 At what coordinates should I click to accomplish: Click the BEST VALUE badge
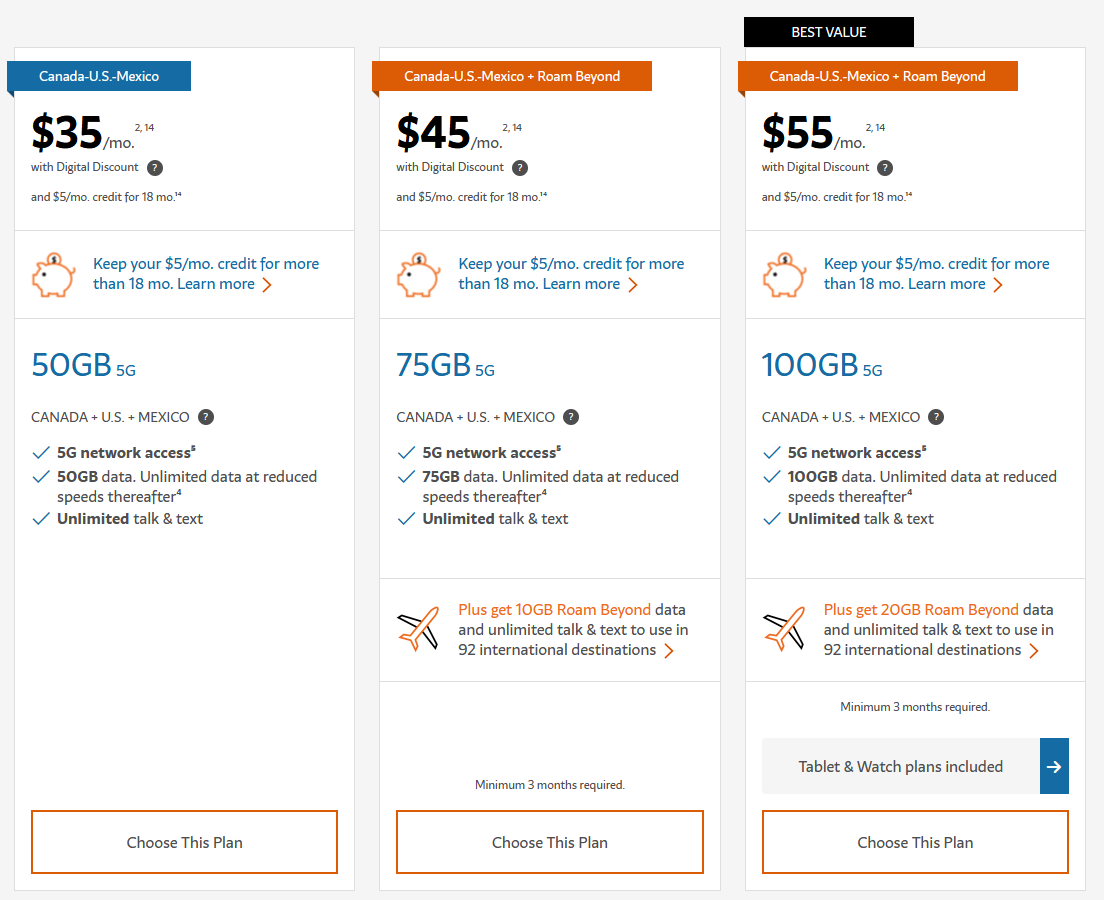click(x=829, y=32)
